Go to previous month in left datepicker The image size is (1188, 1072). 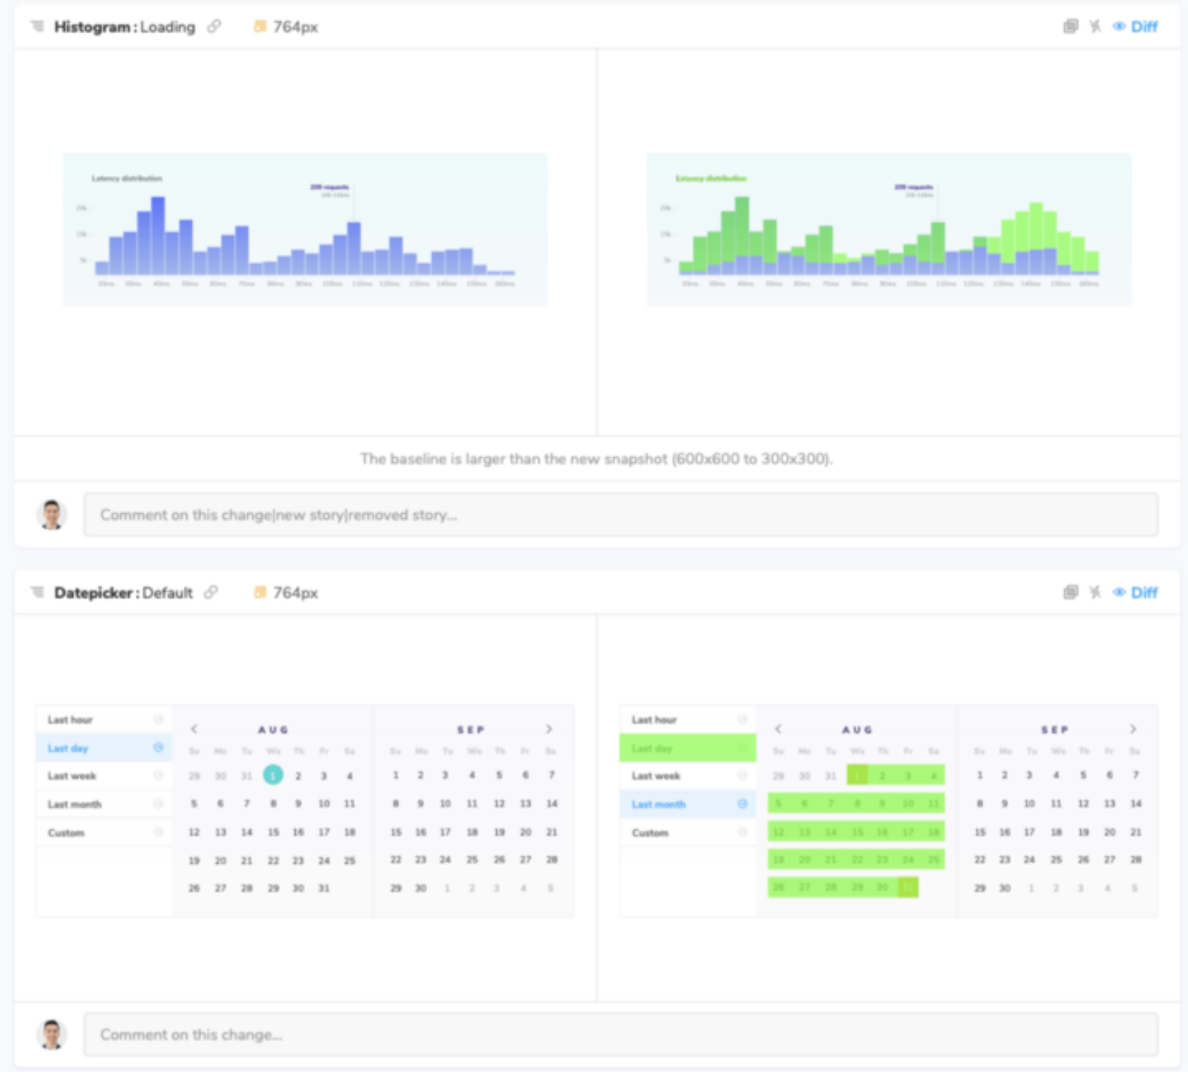(194, 729)
